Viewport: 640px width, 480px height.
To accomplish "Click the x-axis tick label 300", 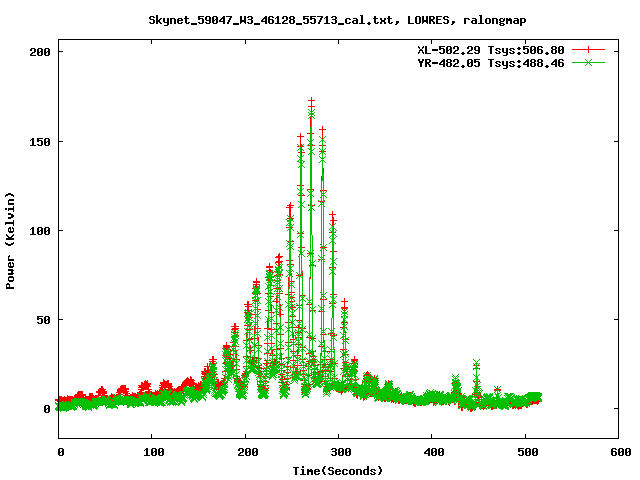I will coord(341,452).
